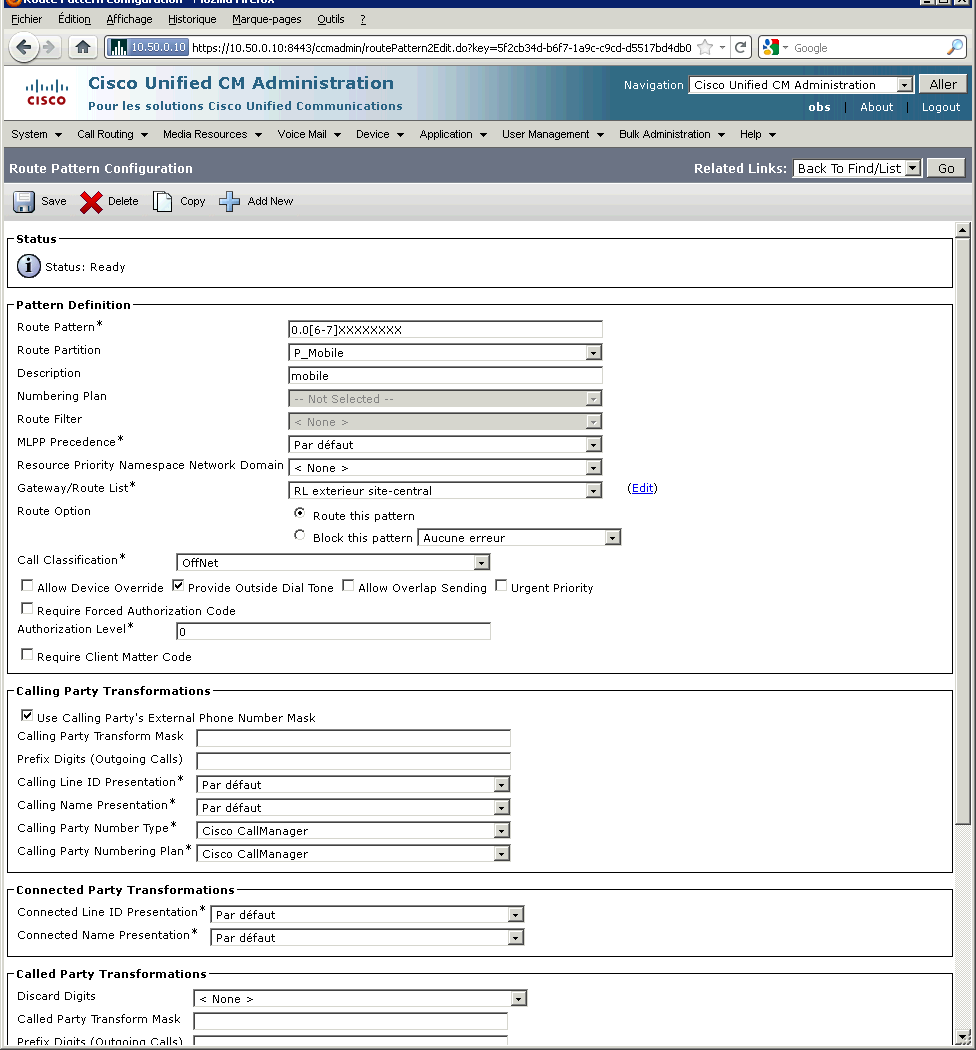
Task: Open the Related Links dropdown
Action: point(857,168)
